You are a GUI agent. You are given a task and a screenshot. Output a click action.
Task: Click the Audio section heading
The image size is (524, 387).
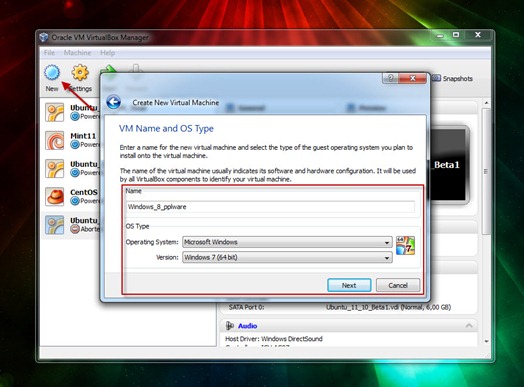pyautogui.click(x=247, y=326)
